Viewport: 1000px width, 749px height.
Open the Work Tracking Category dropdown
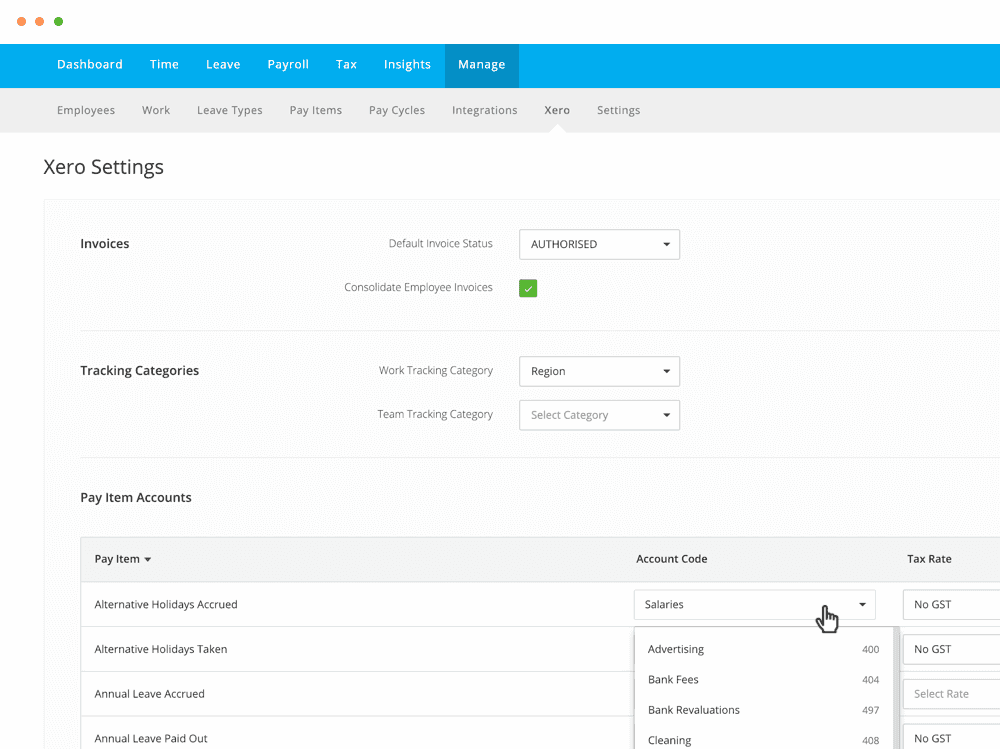pos(598,371)
